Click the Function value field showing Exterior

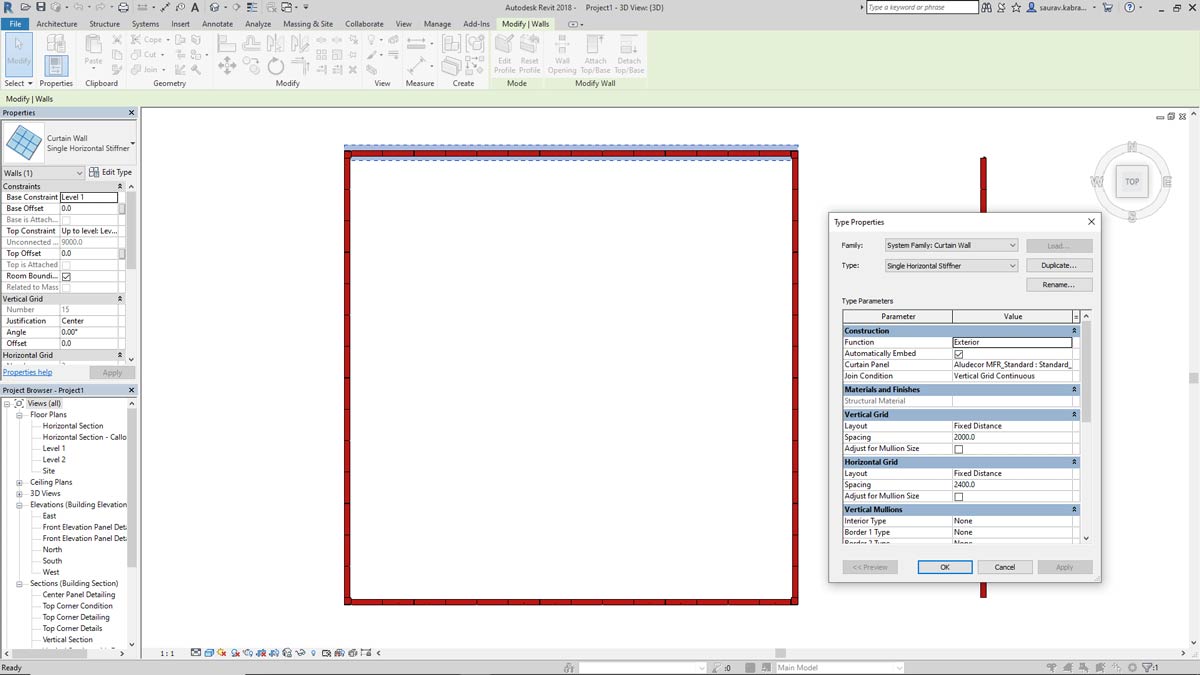click(1011, 342)
